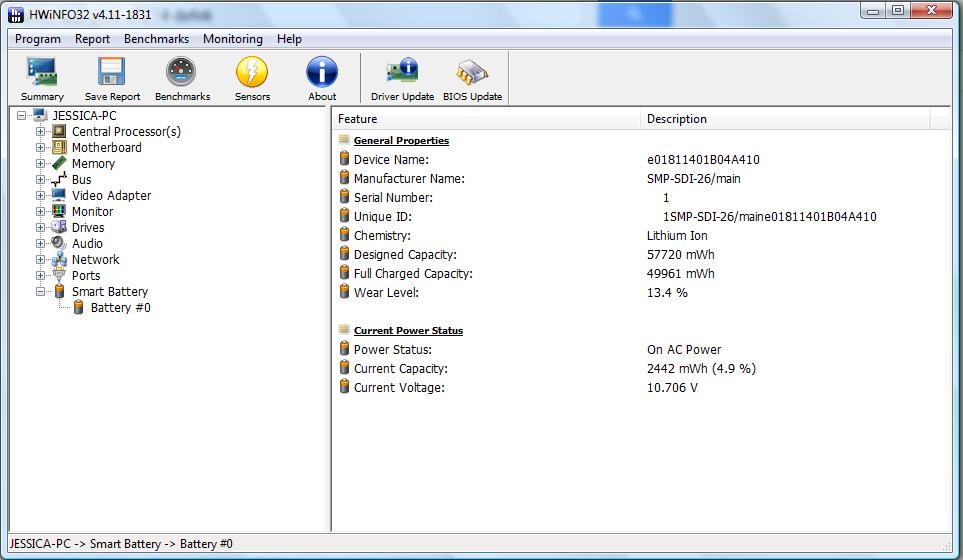Open Driver Update from toolbar

click(x=402, y=79)
